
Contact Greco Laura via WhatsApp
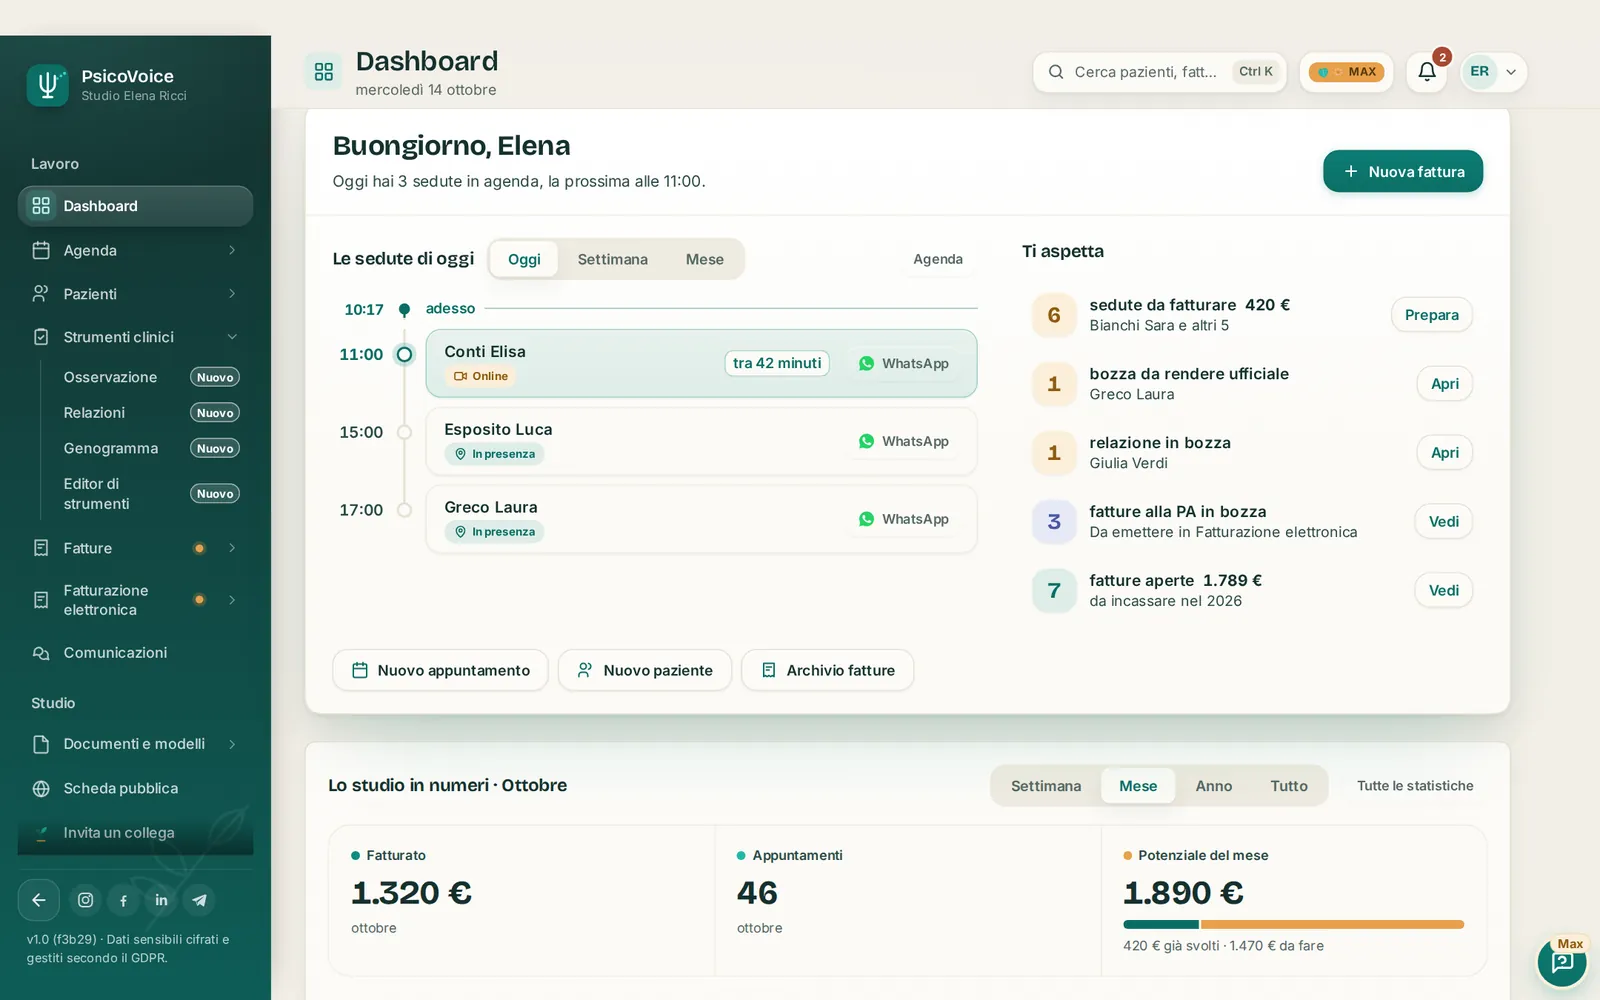(x=904, y=519)
